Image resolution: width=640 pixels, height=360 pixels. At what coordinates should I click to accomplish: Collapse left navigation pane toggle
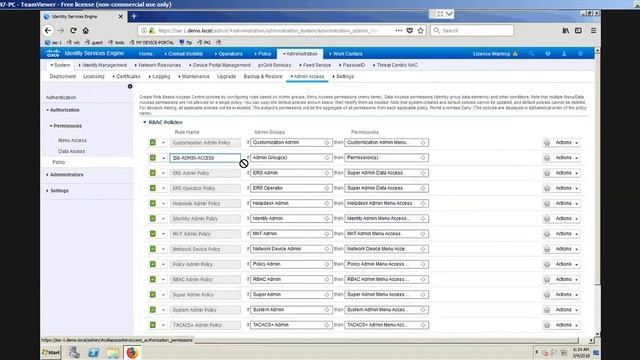pos(130,87)
